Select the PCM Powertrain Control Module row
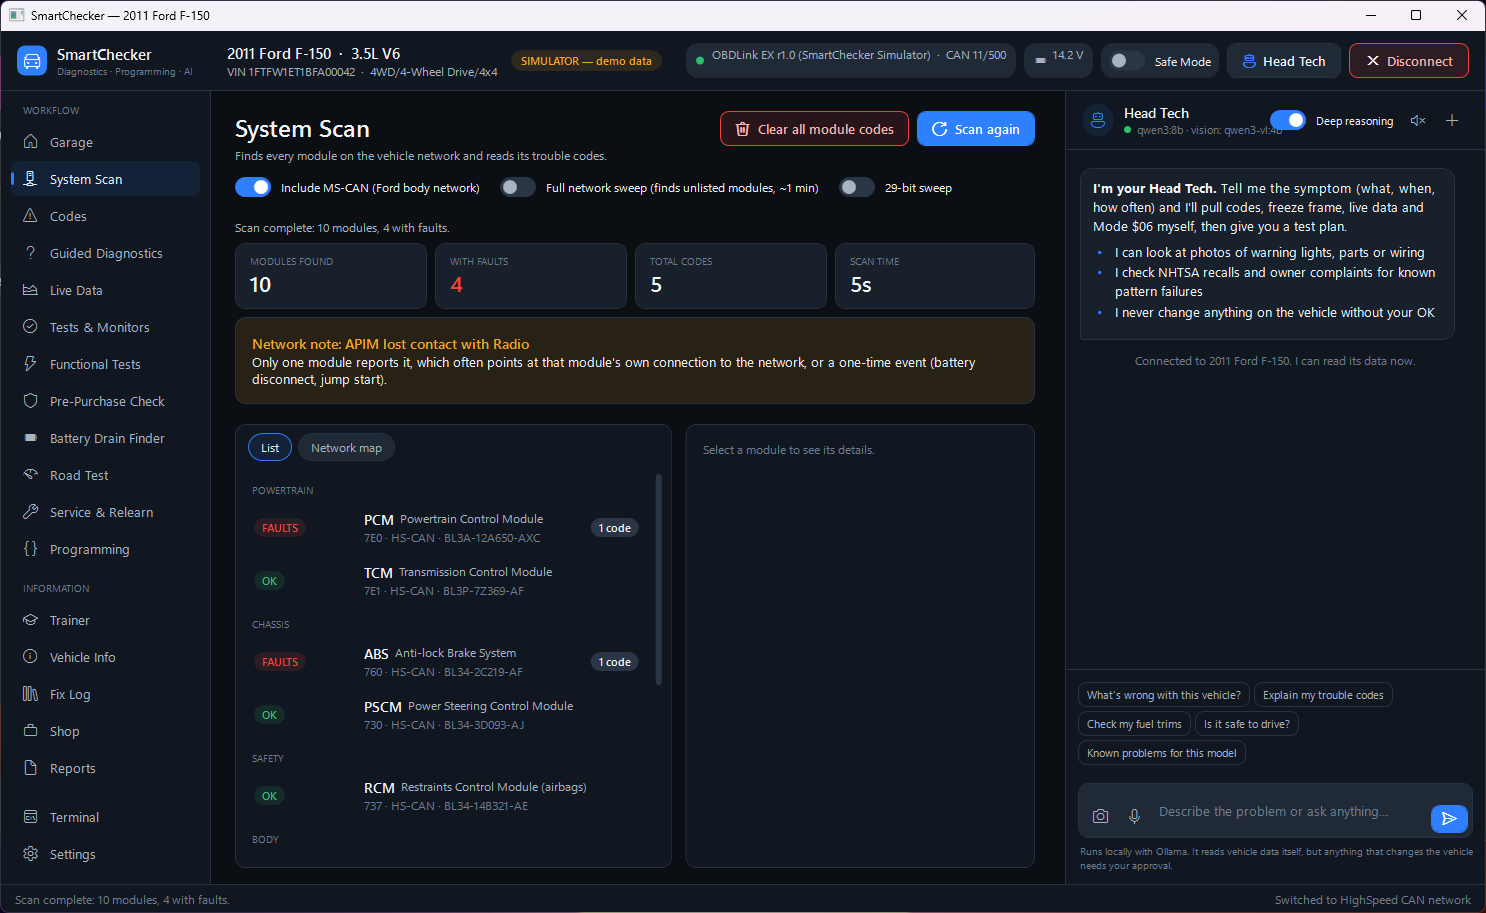1486x913 pixels. pyautogui.click(x=446, y=528)
